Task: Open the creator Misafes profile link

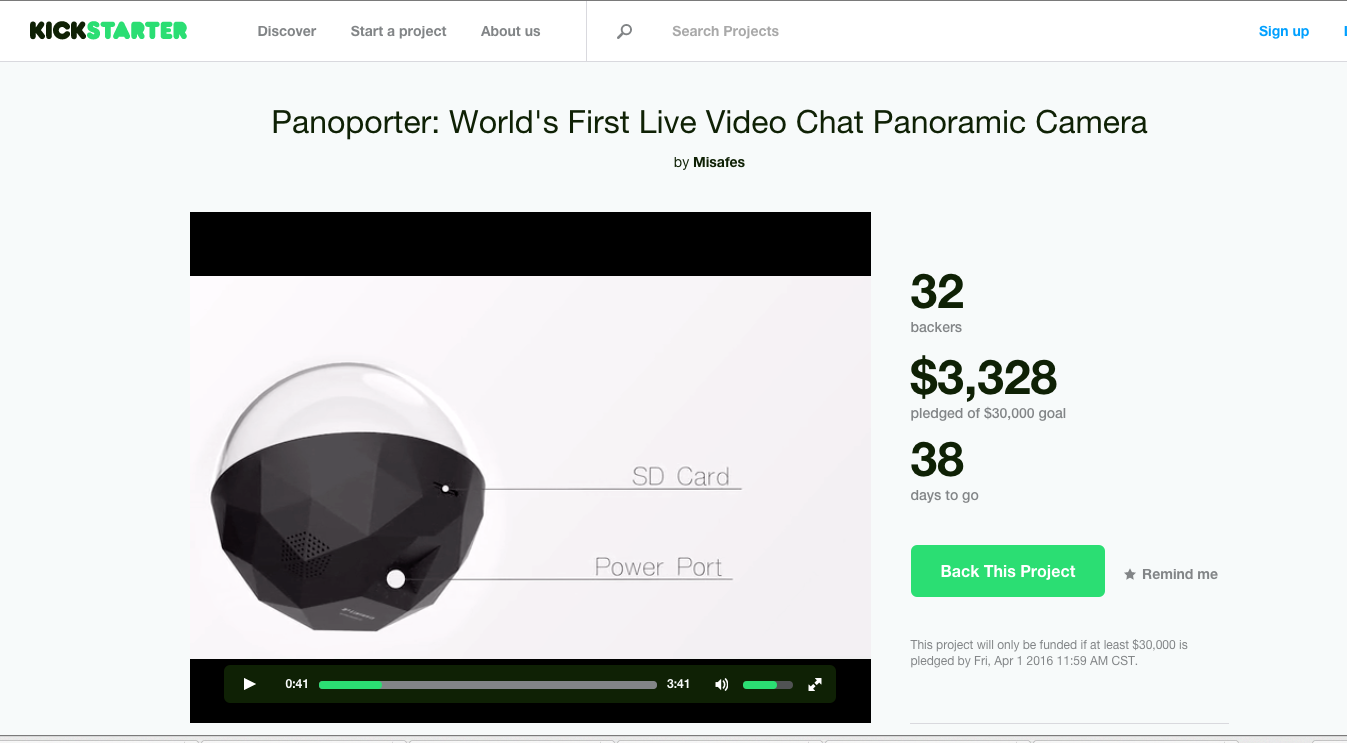Action: [719, 162]
